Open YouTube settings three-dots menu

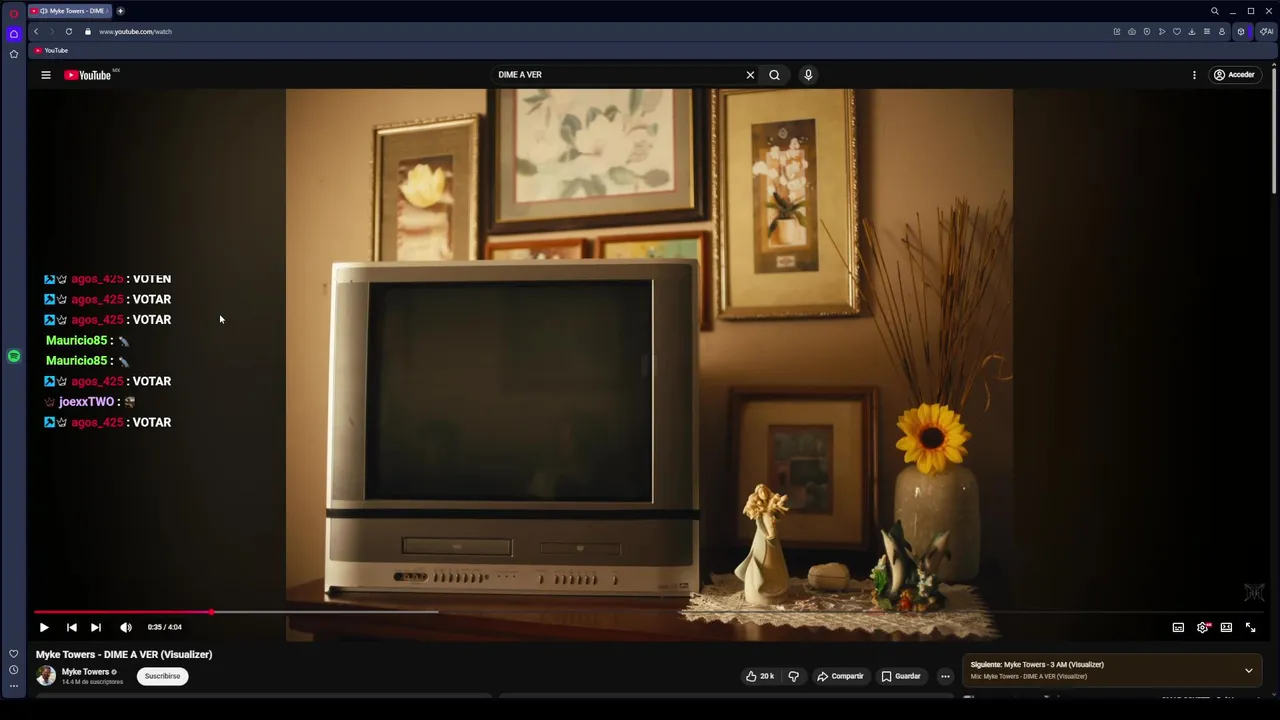(x=1194, y=75)
